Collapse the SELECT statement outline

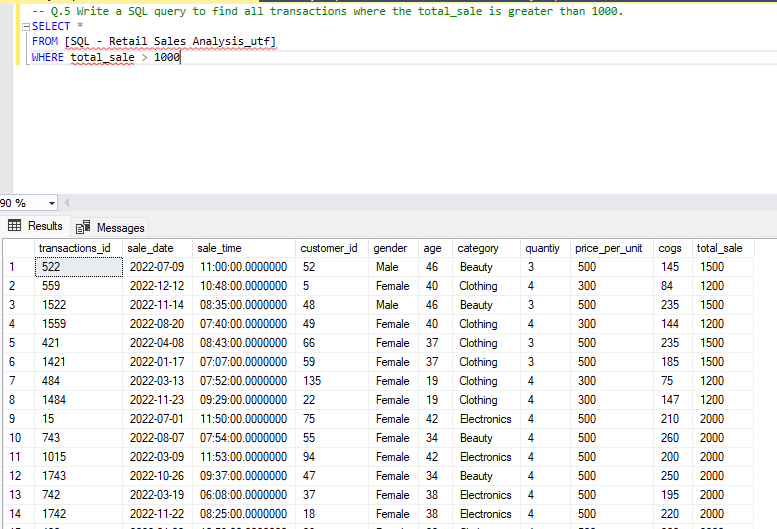(x=26, y=27)
